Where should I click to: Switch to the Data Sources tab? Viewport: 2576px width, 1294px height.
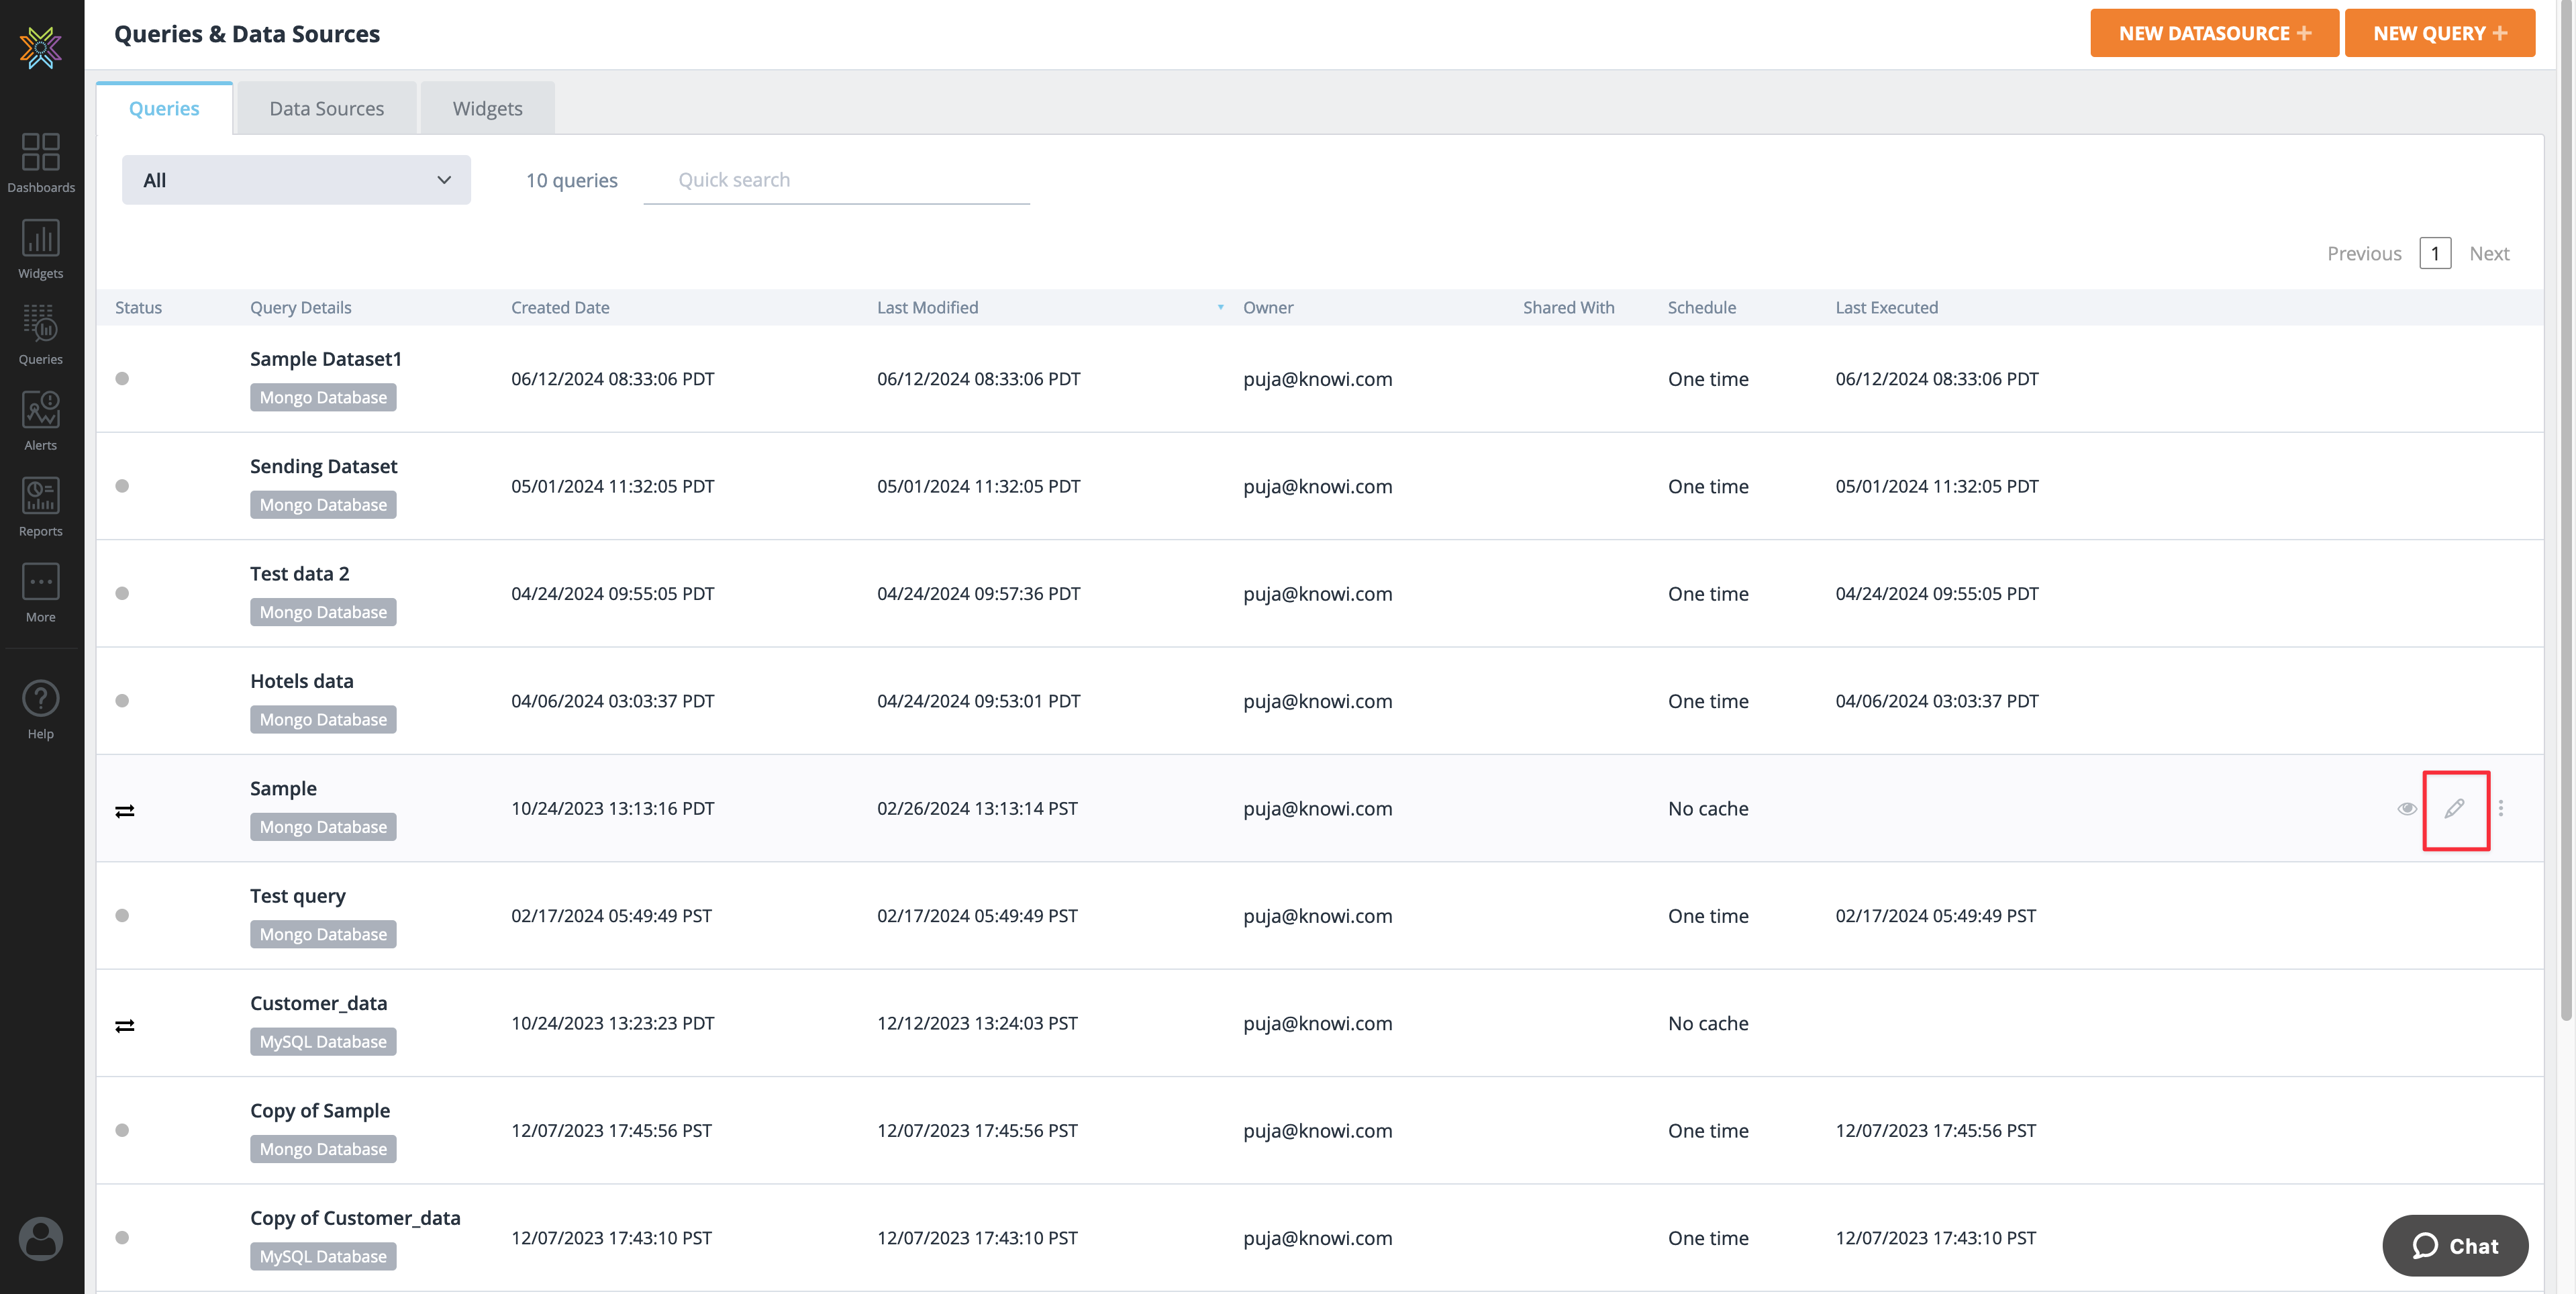click(326, 107)
